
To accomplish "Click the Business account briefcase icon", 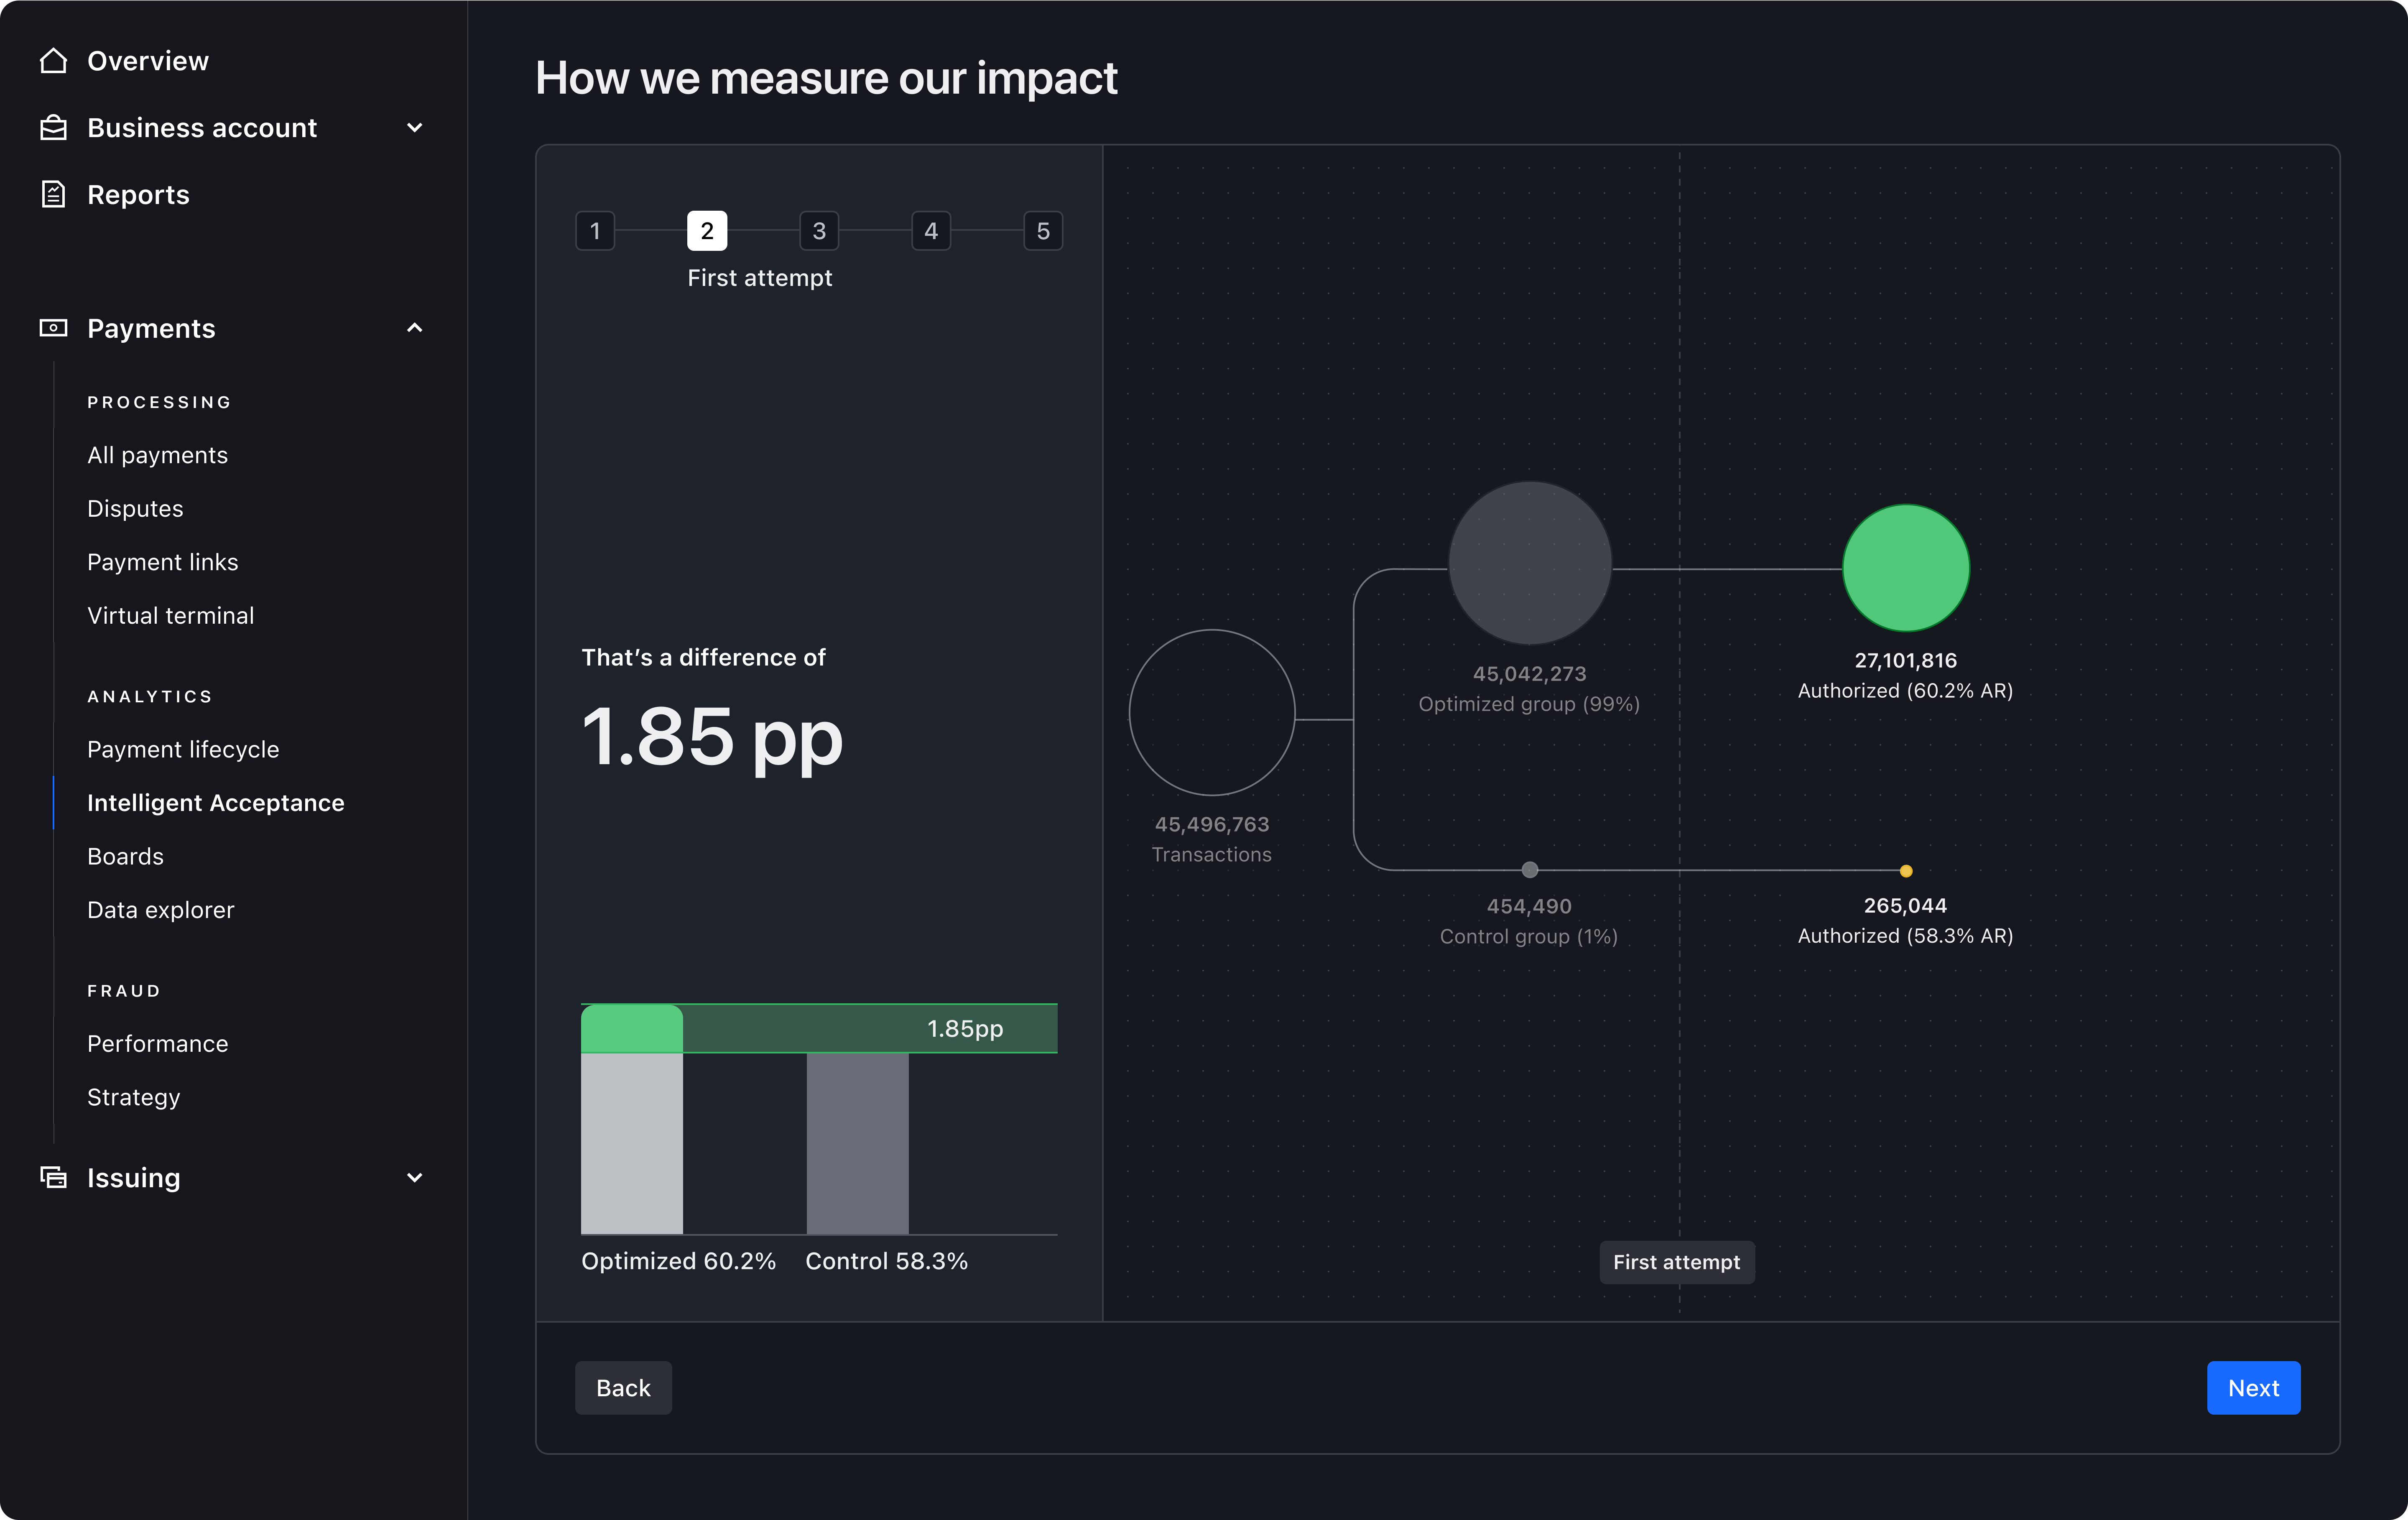I will 53,128.
